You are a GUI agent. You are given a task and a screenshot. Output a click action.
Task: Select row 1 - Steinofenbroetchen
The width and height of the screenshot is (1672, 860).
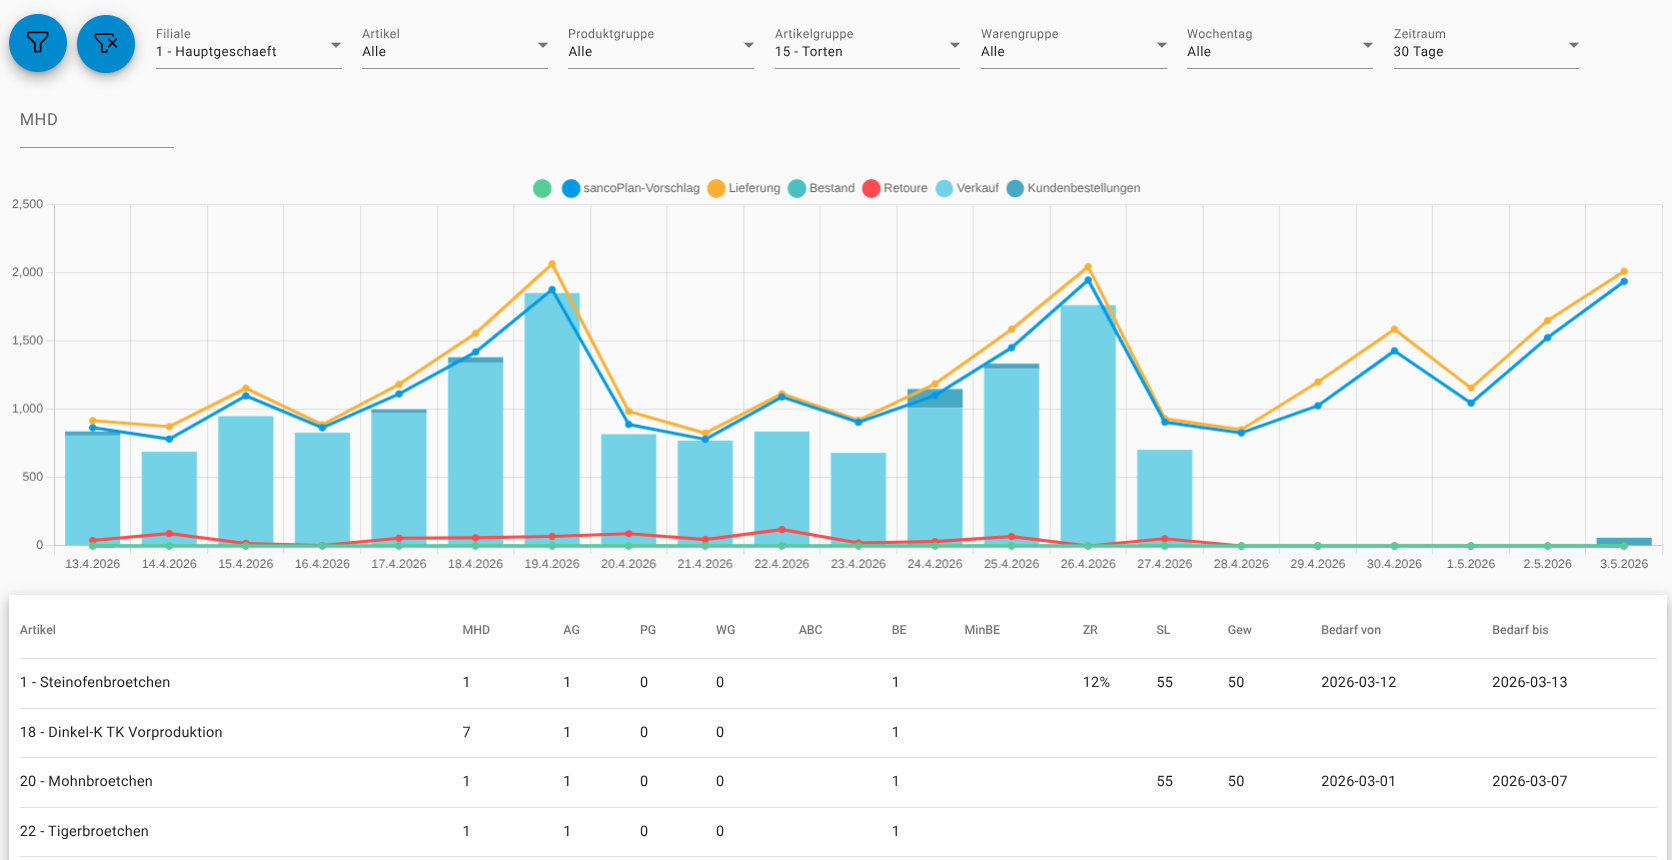(x=838, y=683)
